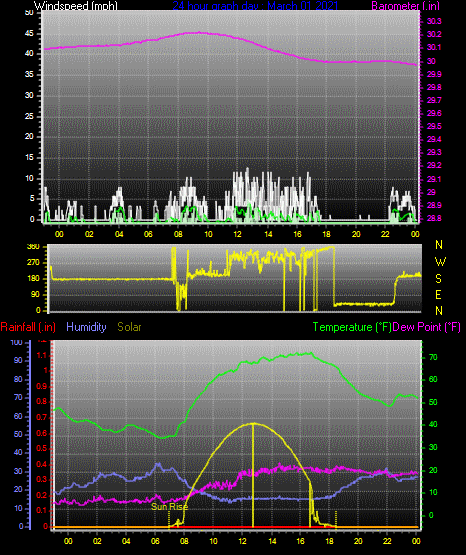Click hour 14 label under the temperature chart

pos(272,541)
